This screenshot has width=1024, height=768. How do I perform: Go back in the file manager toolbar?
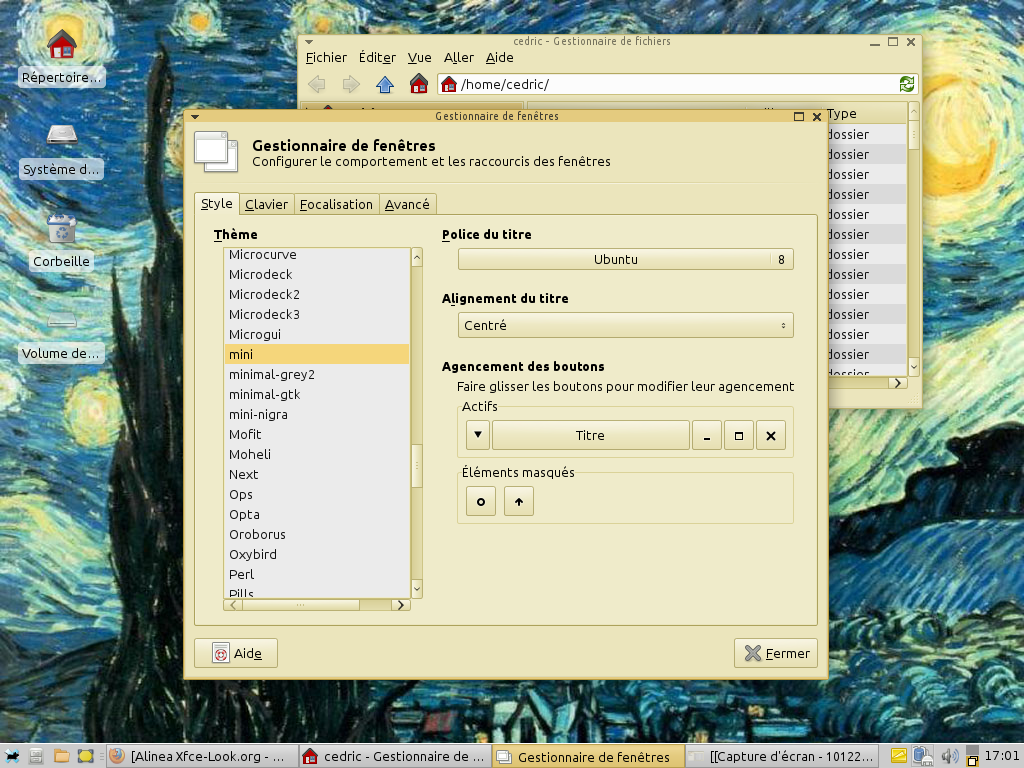(317, 84)
